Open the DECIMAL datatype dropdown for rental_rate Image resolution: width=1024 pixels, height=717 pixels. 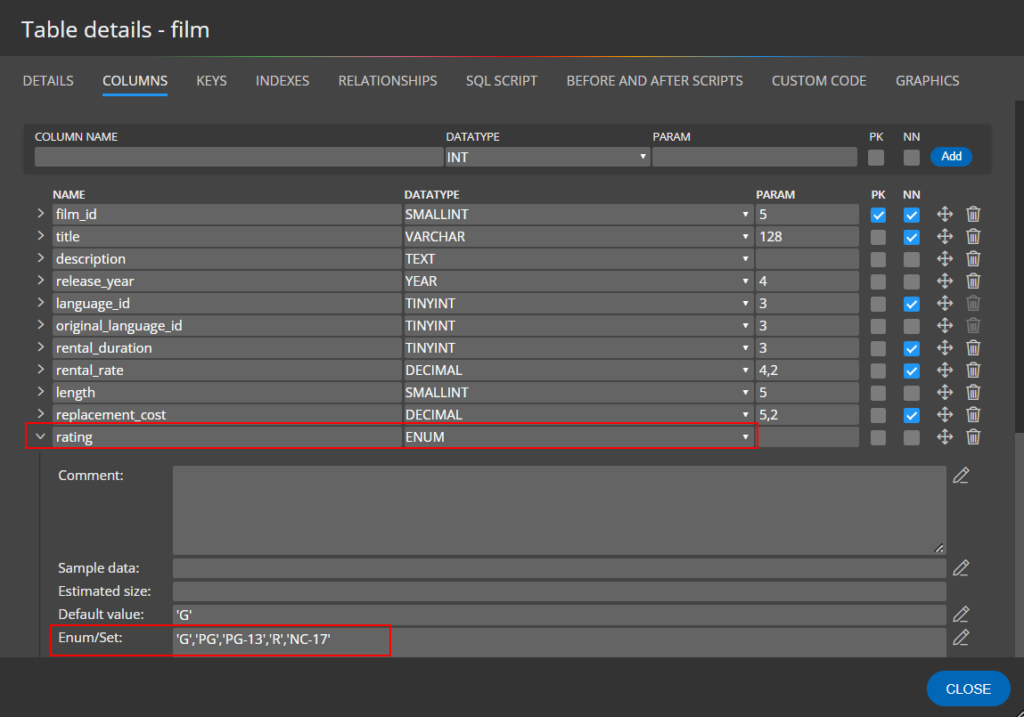(x=578, y=370)
